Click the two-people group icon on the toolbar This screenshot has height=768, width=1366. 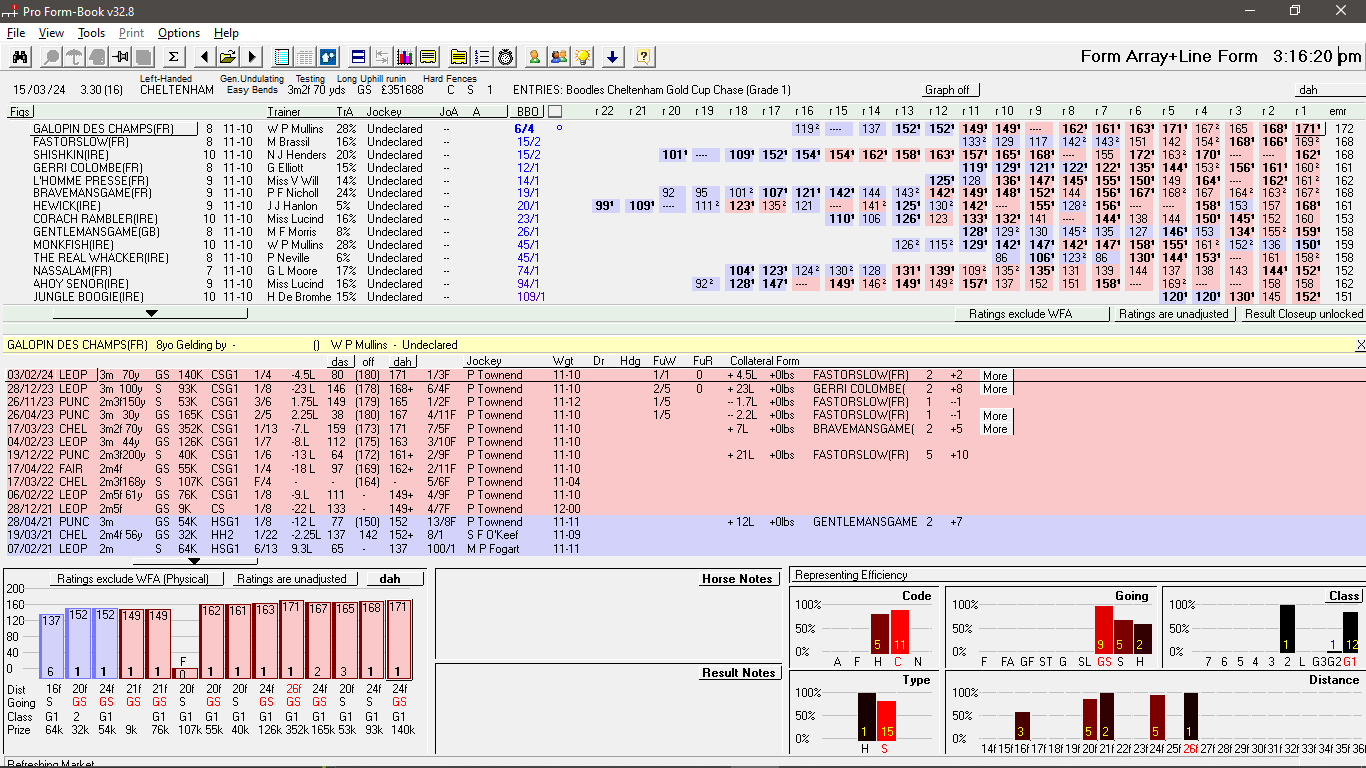(x=559, y=57)
